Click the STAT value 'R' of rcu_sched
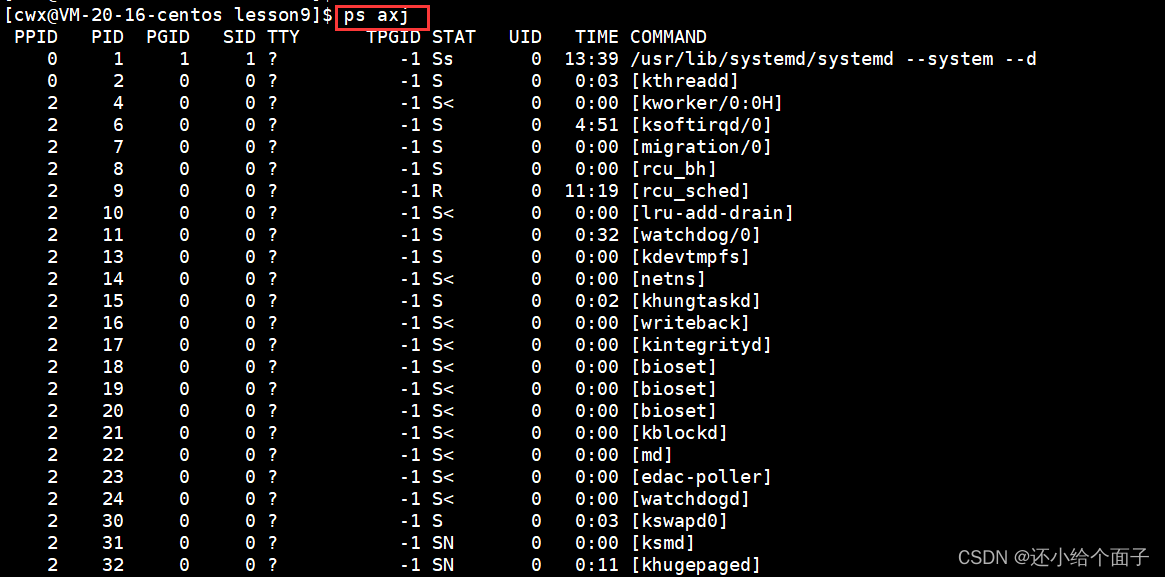Screen dimensions: 1165x577 (x=438, y=192)
